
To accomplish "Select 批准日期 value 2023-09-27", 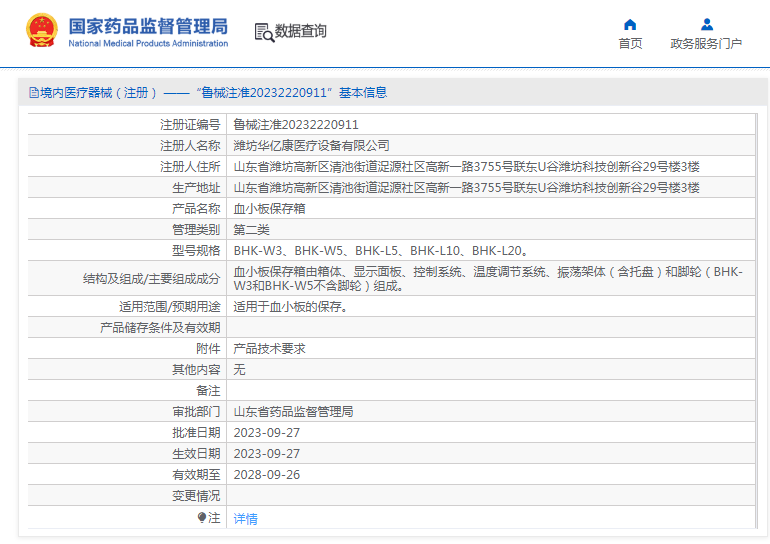I will click(267, 433).
